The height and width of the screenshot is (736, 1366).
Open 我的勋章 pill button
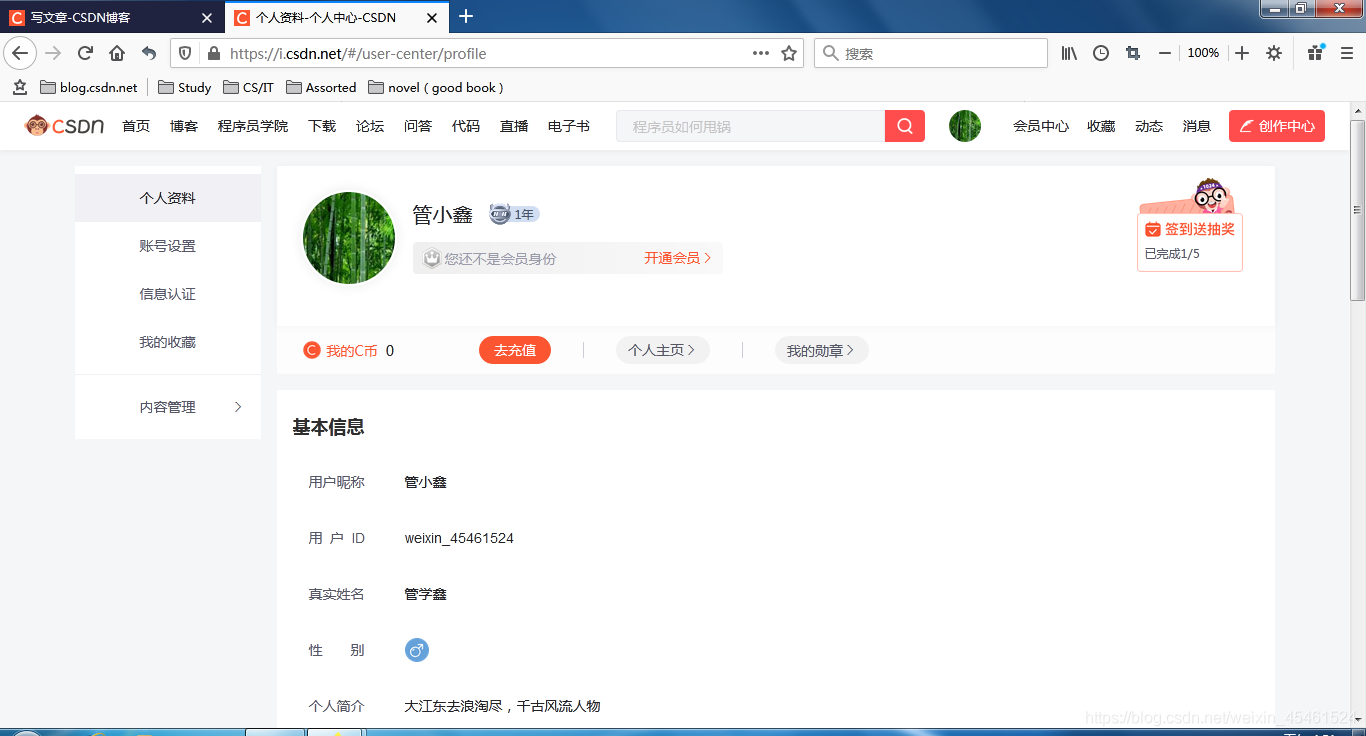point(821,350)
